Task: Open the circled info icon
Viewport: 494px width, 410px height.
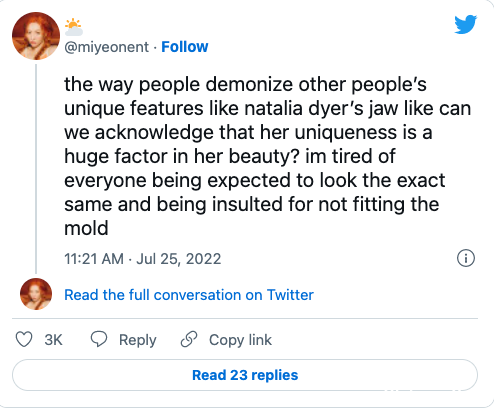Action: (466, 258)
